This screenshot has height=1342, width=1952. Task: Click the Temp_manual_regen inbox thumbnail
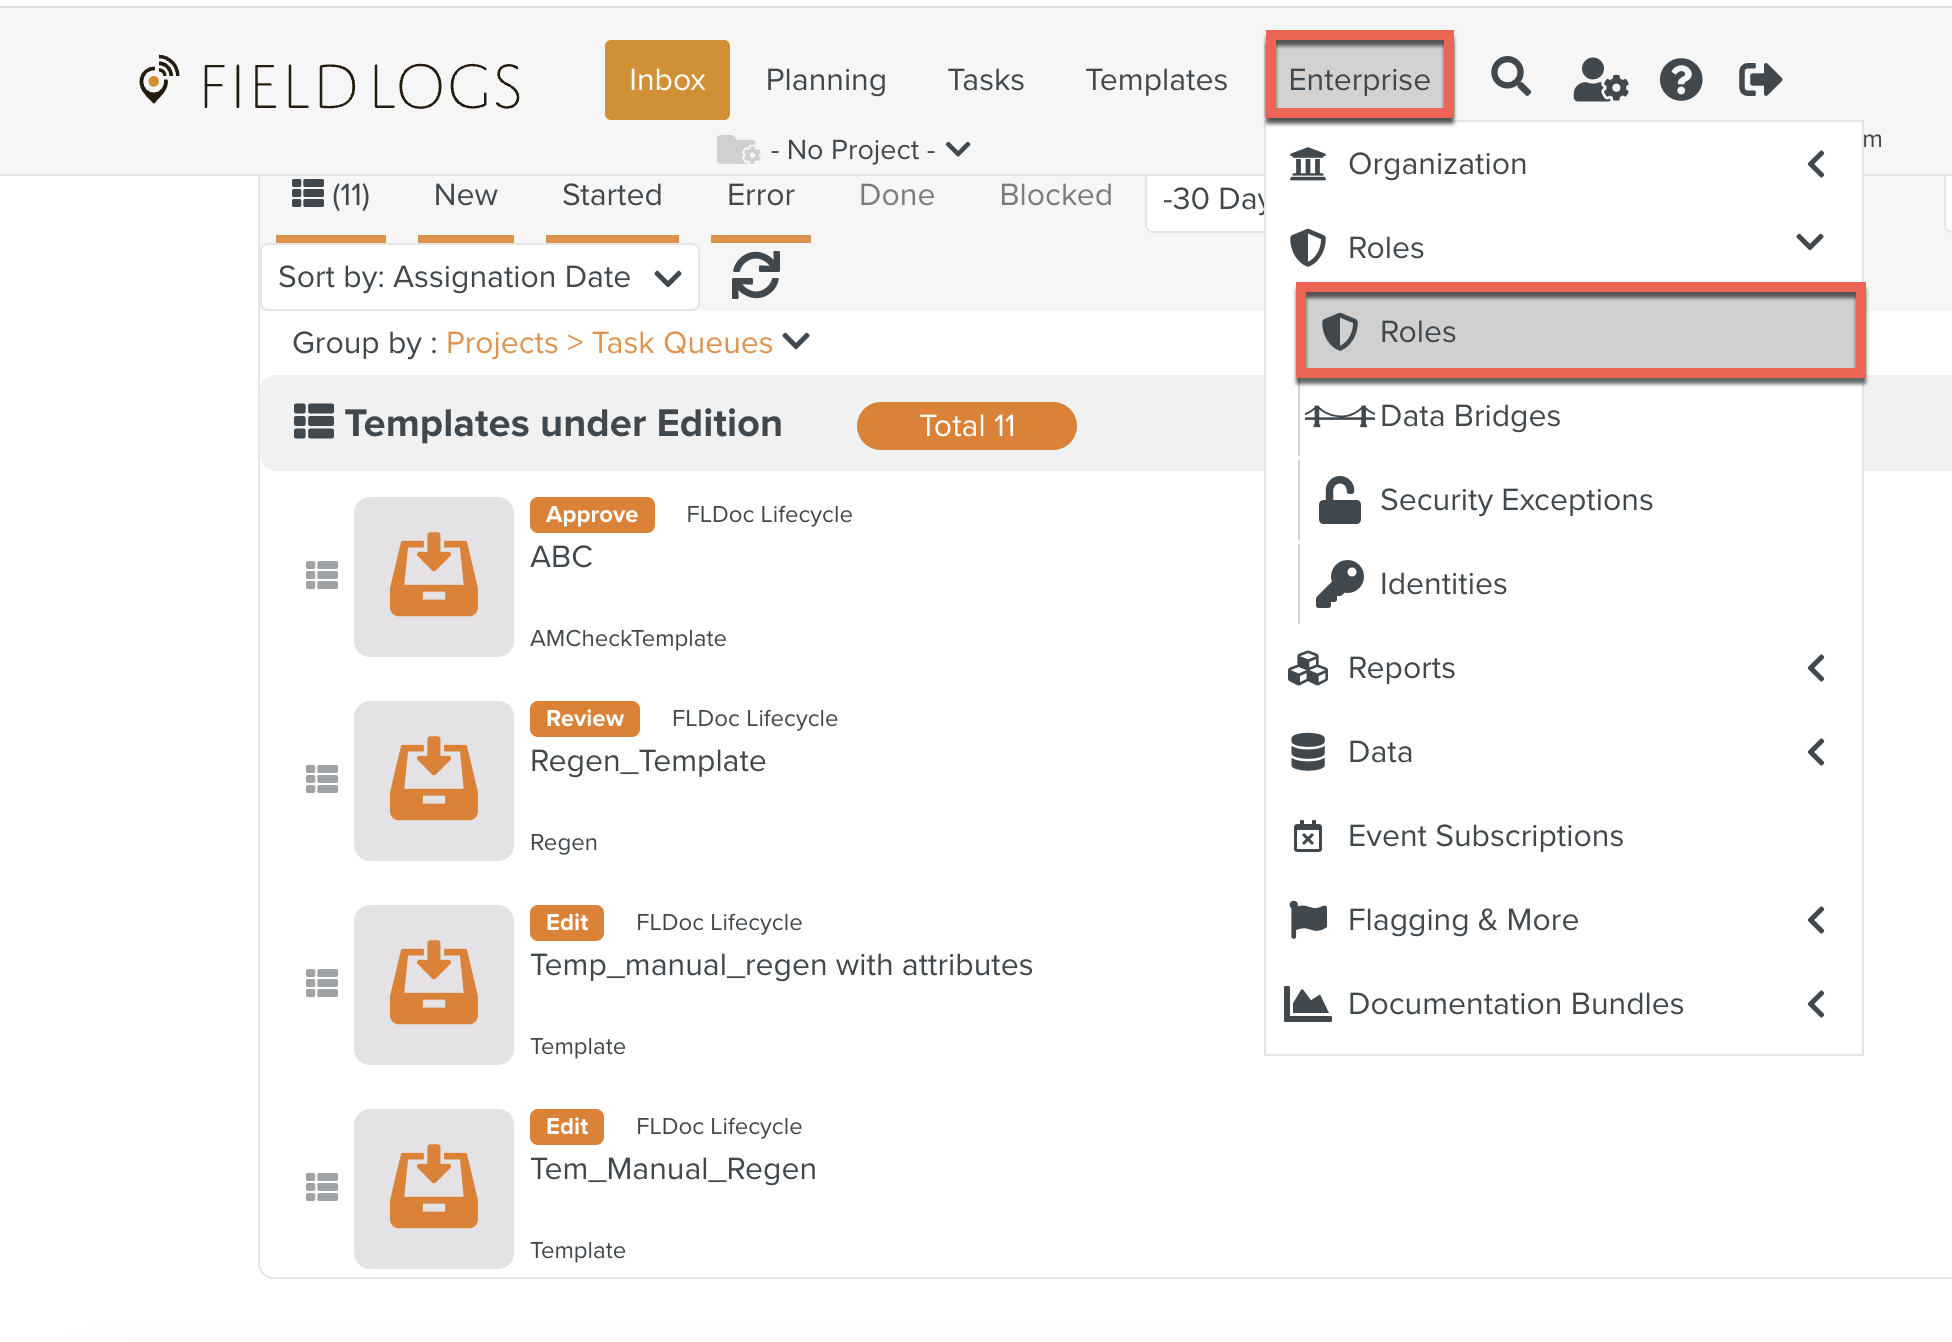(x=434, y=985)
